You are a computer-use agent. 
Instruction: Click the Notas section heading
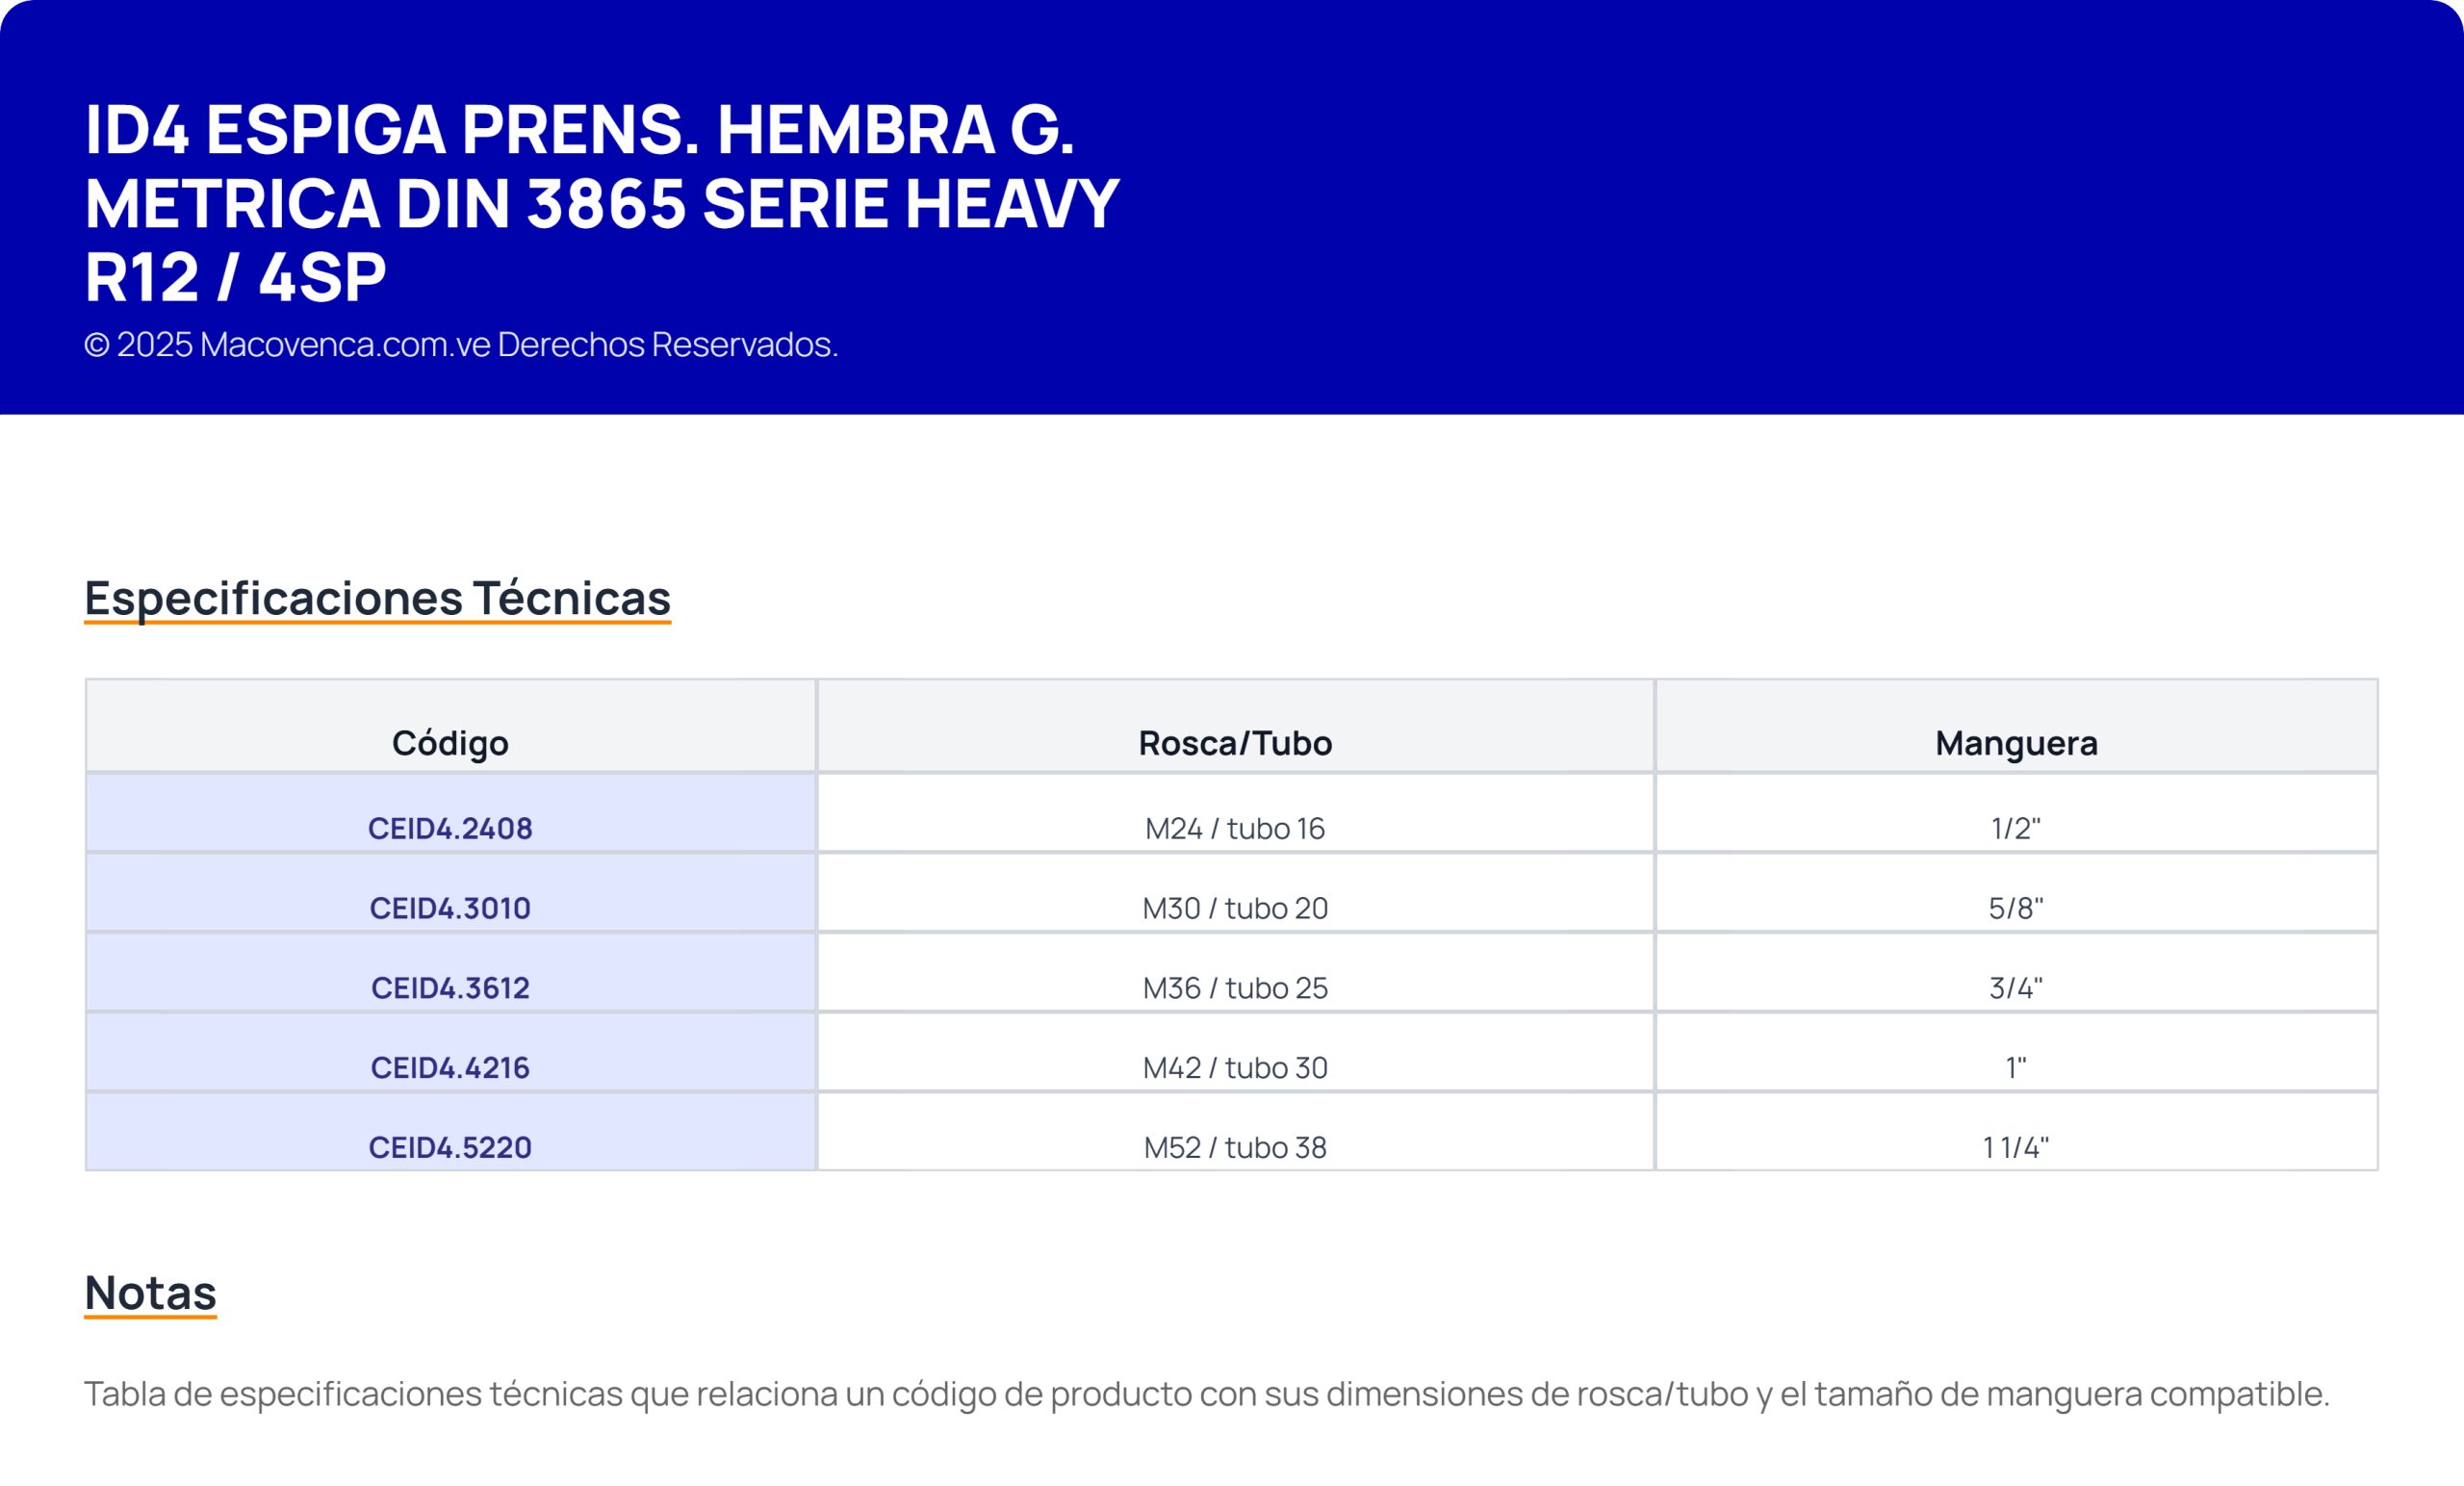(x=150, y=1293)
